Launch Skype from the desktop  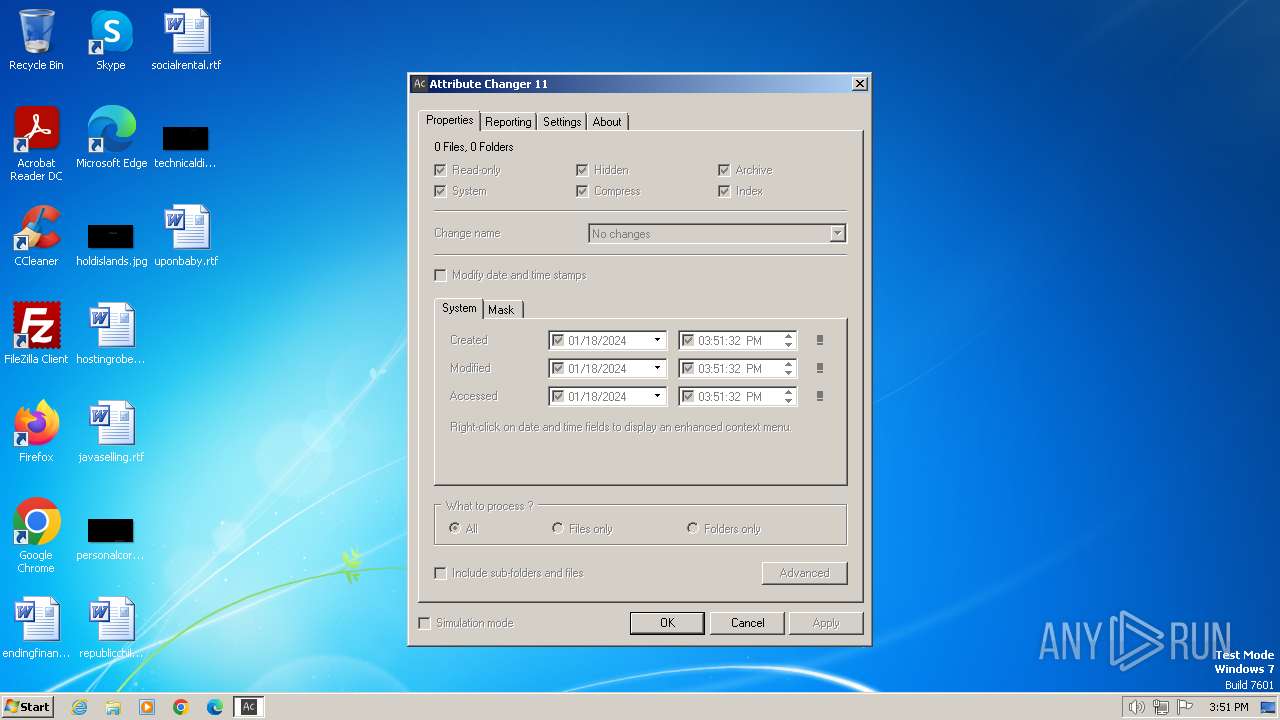coord(111,40)
